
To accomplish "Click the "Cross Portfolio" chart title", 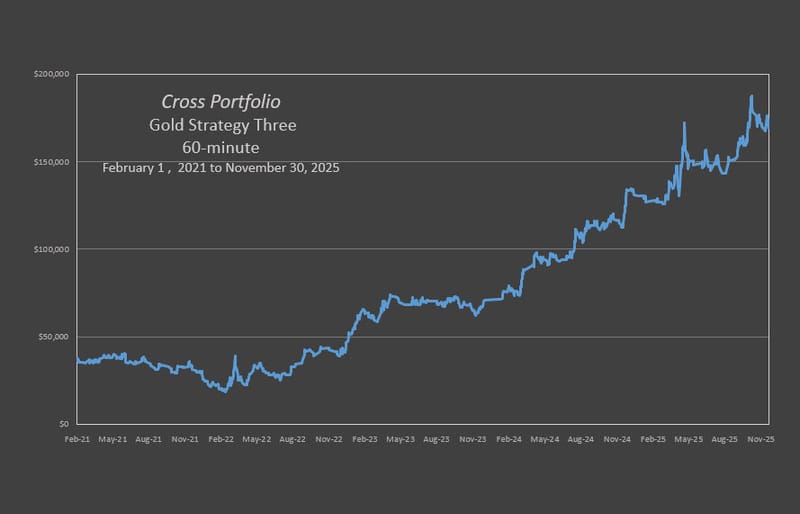I will click(x=221, y=102).
